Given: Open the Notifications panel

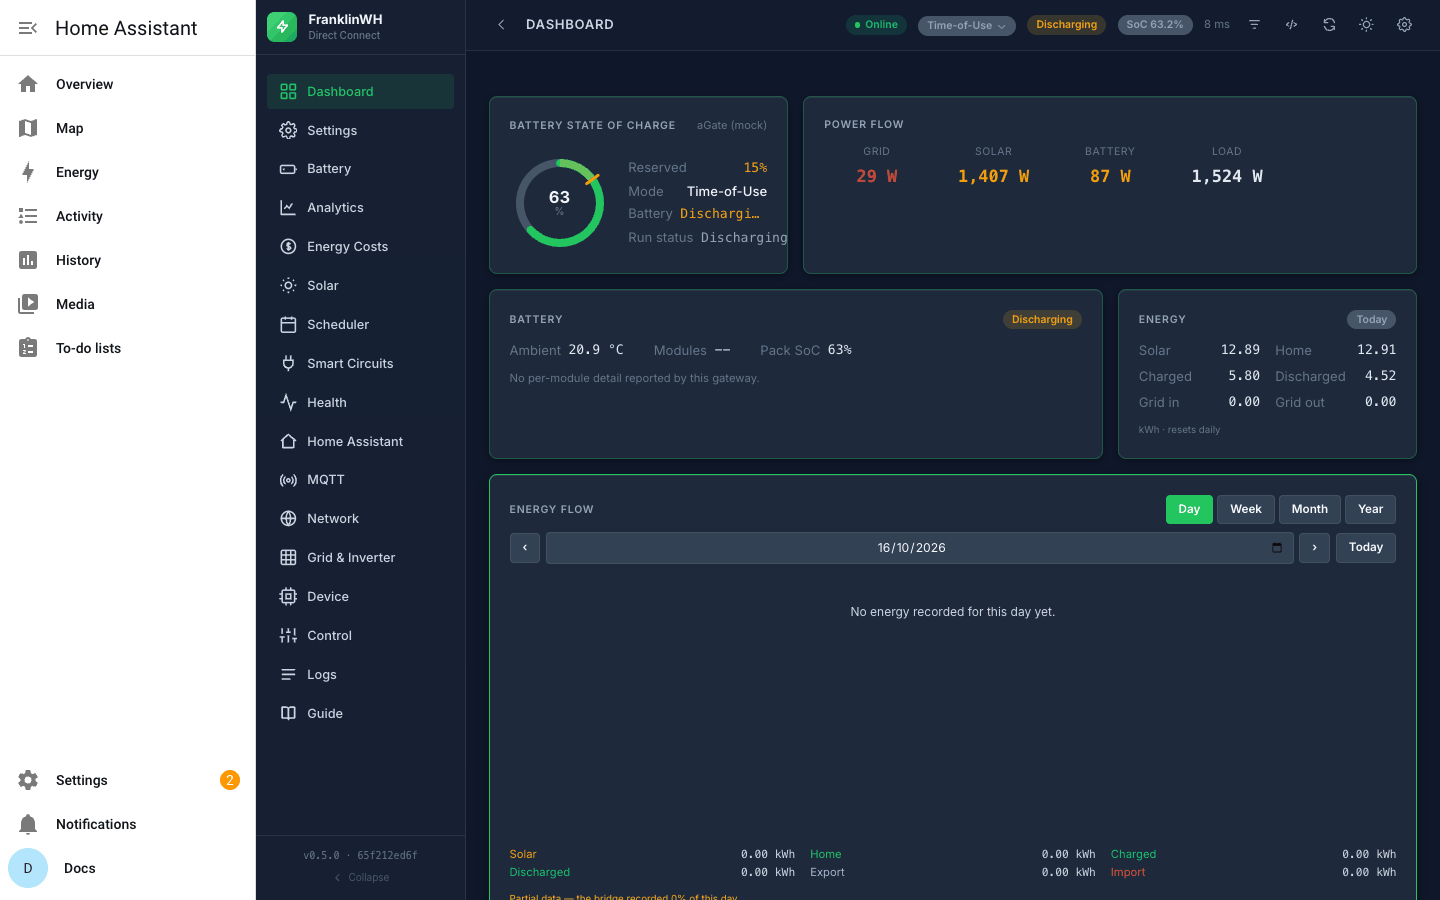Looking at the screenshot, I should pyautogui.click(x=128, y=824).
